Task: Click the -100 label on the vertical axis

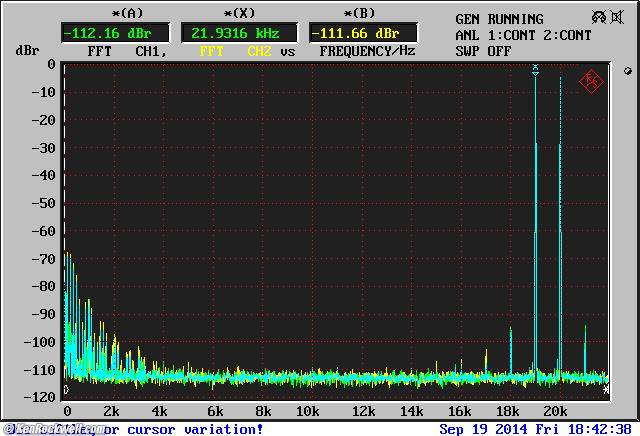Action: [40, 342]
